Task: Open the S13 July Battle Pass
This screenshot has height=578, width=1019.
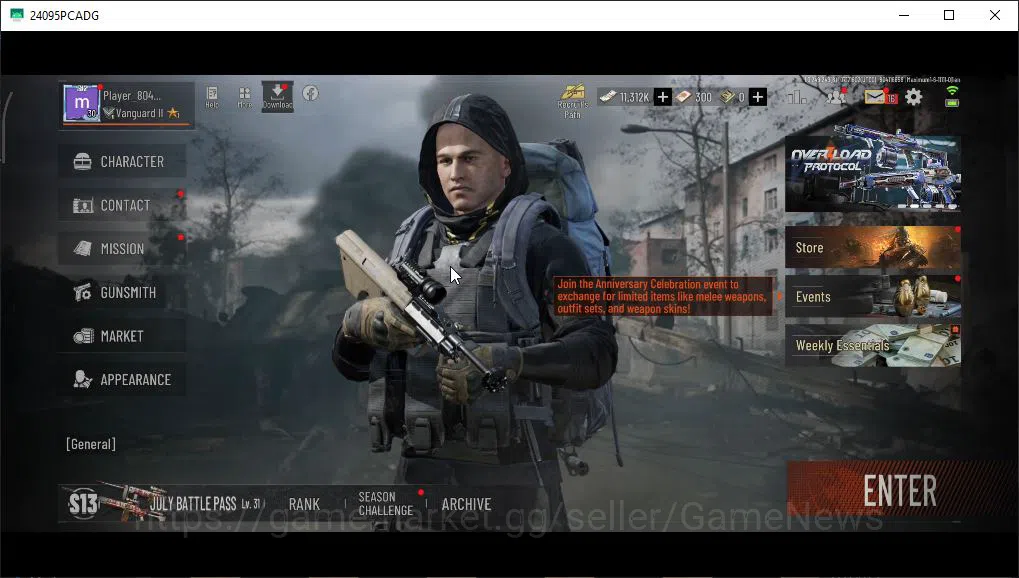Action: pyautogui.click(x=165, y=503)
